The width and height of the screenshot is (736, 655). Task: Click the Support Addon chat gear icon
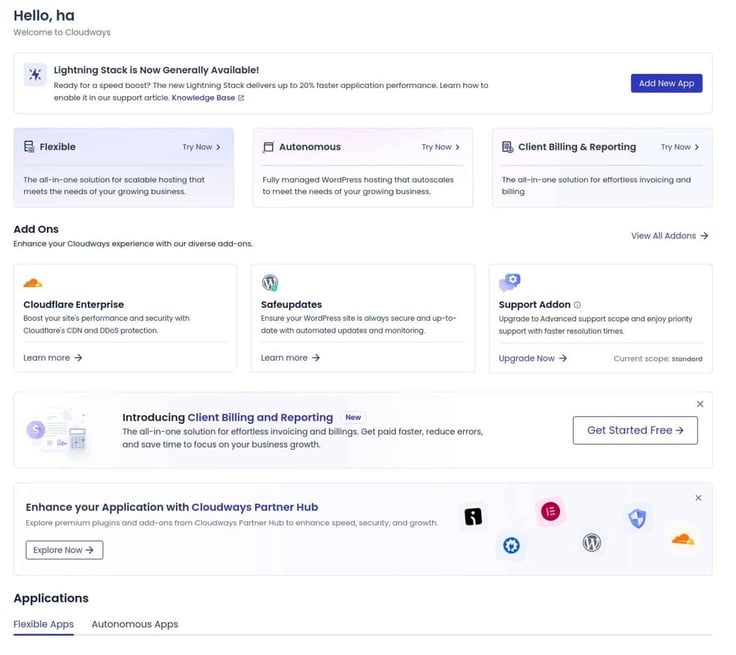tap(510, 283)
